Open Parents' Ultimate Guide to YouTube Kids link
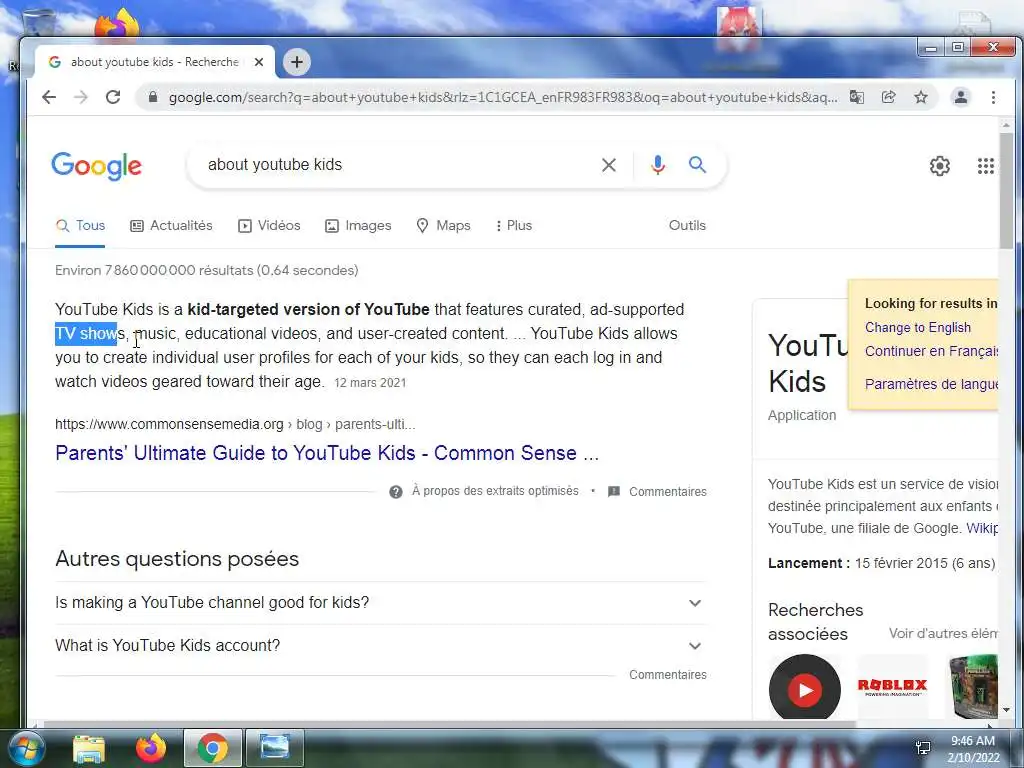This screenshot has height=768, width=1024. 327,453
